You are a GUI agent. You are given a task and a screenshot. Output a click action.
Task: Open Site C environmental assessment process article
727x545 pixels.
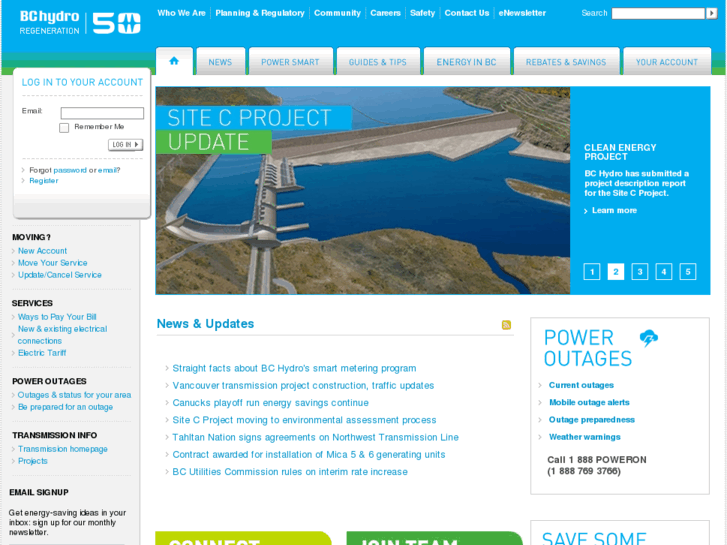(x=304, y=420)
